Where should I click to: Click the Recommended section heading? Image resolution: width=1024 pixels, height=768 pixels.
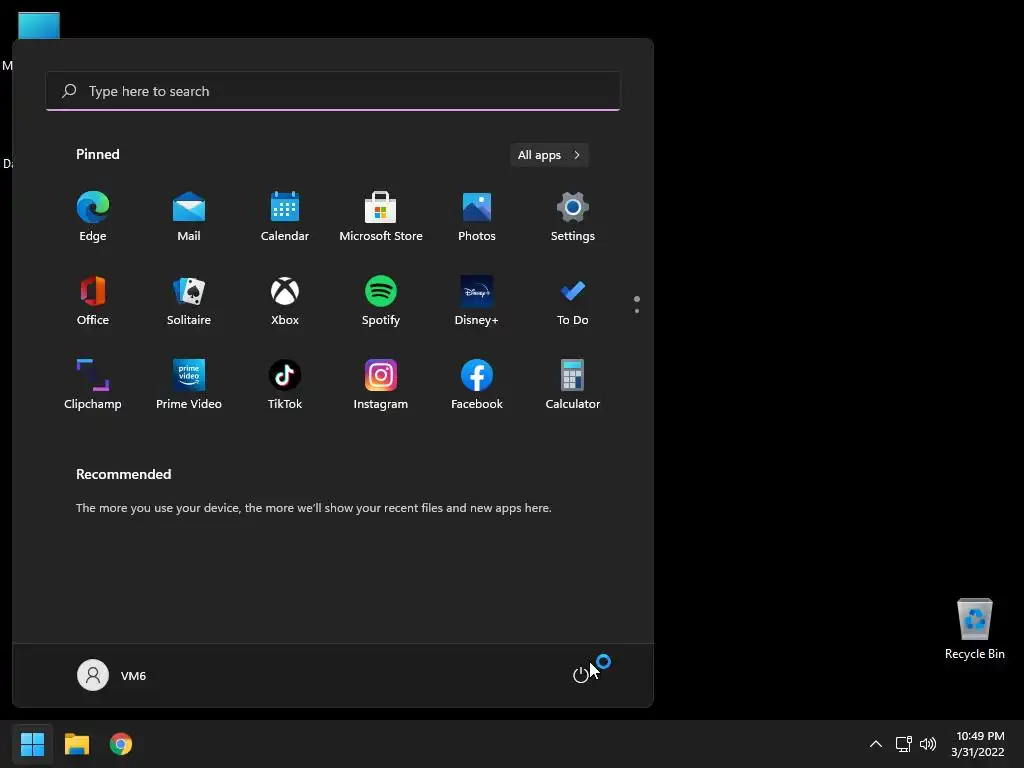(x=123, y=474)
